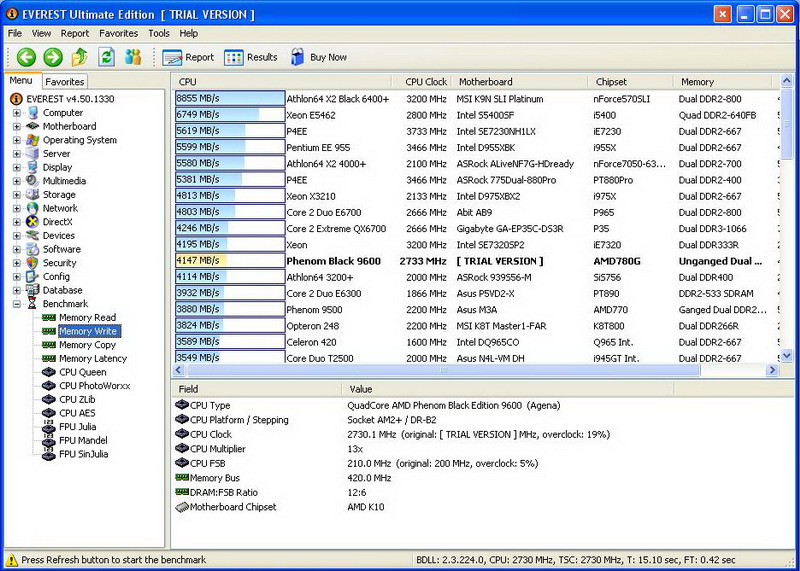Select the Devices icon in tree
The height and width of the screenshot is (571, 800).
pyautogui.click(x=32, y=236)
